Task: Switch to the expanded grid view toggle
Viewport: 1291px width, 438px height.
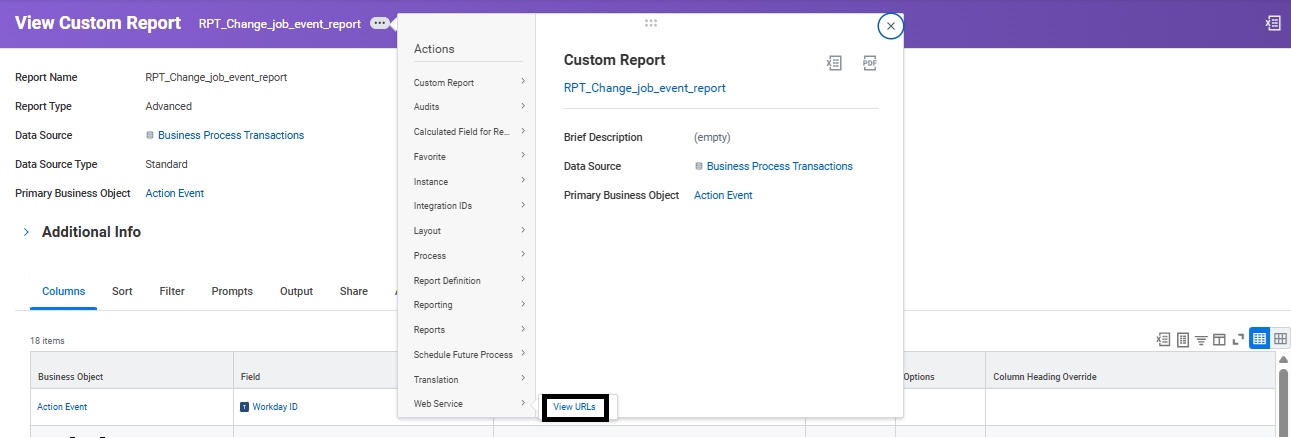Action: tap(1280, 339)
